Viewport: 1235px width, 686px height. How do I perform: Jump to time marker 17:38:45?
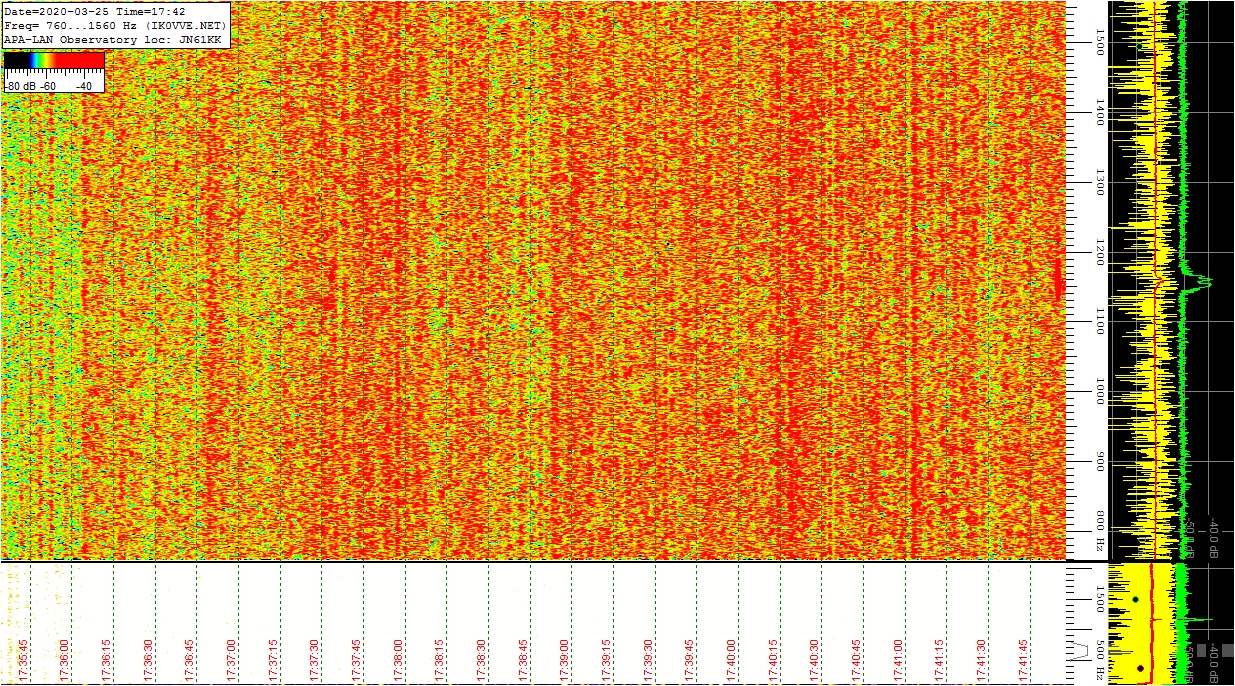coord(523,659)
